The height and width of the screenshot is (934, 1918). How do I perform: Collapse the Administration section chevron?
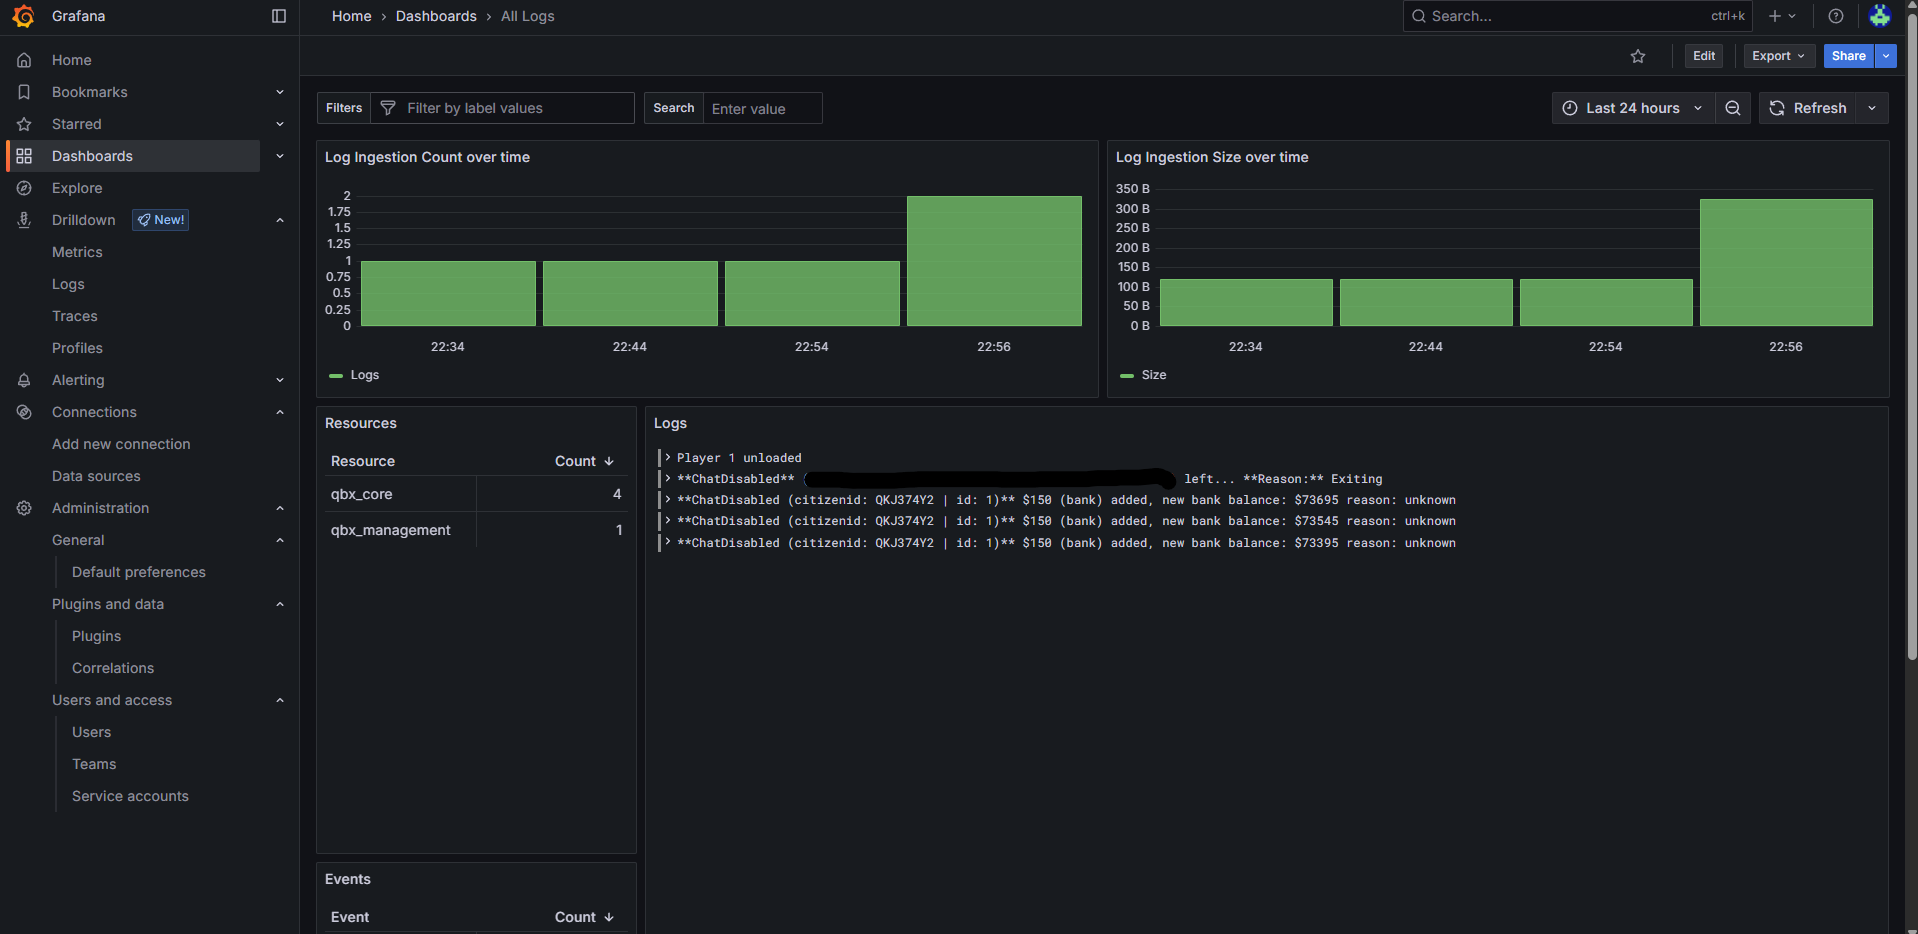tap(280, 508)
